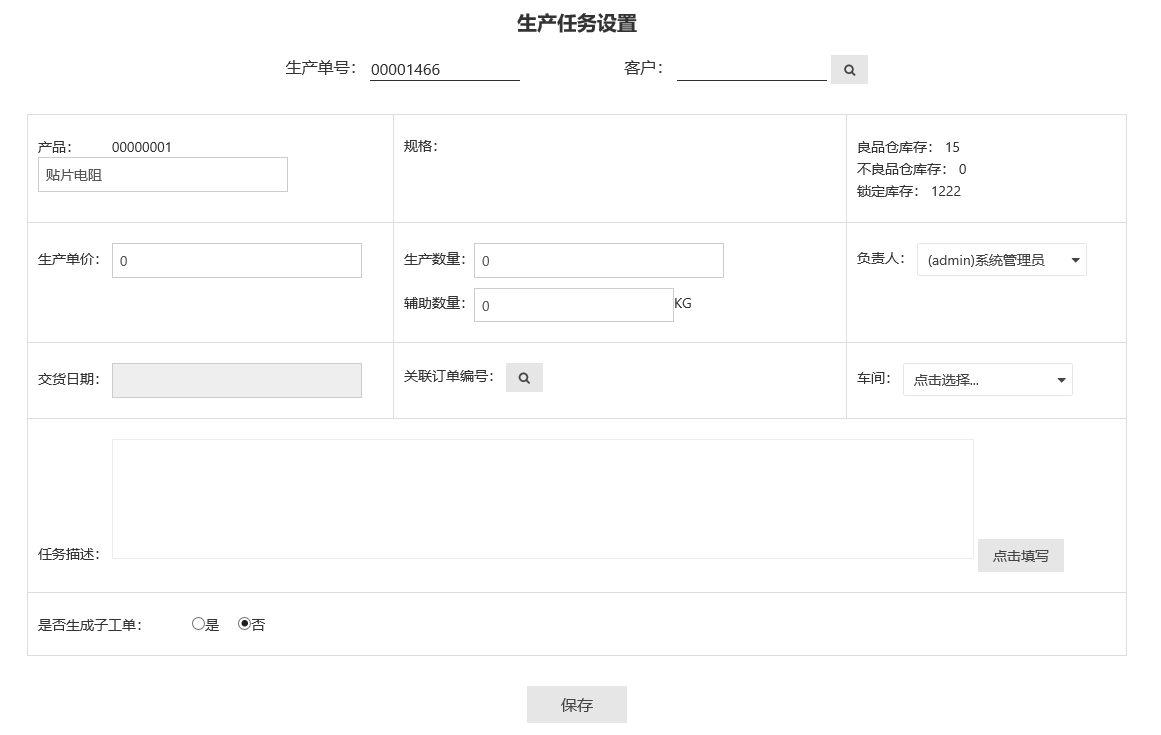Click the customer search magnifier icon

(x=849, y=70)
